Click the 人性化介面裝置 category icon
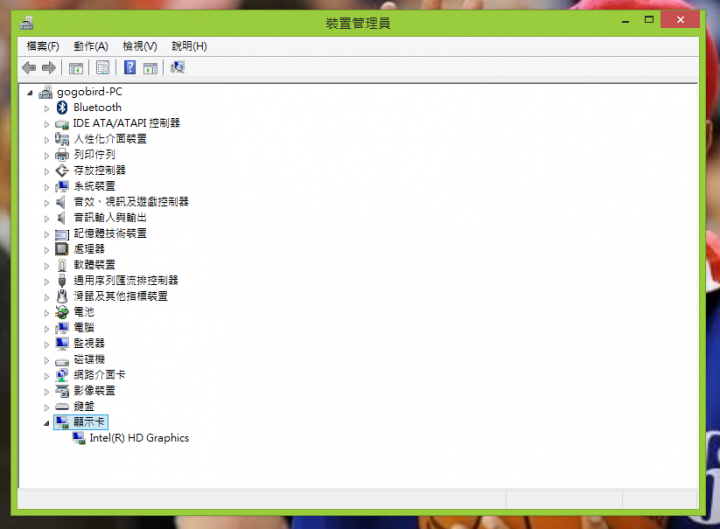Viewport: 720px width, 529px height. 62,139
